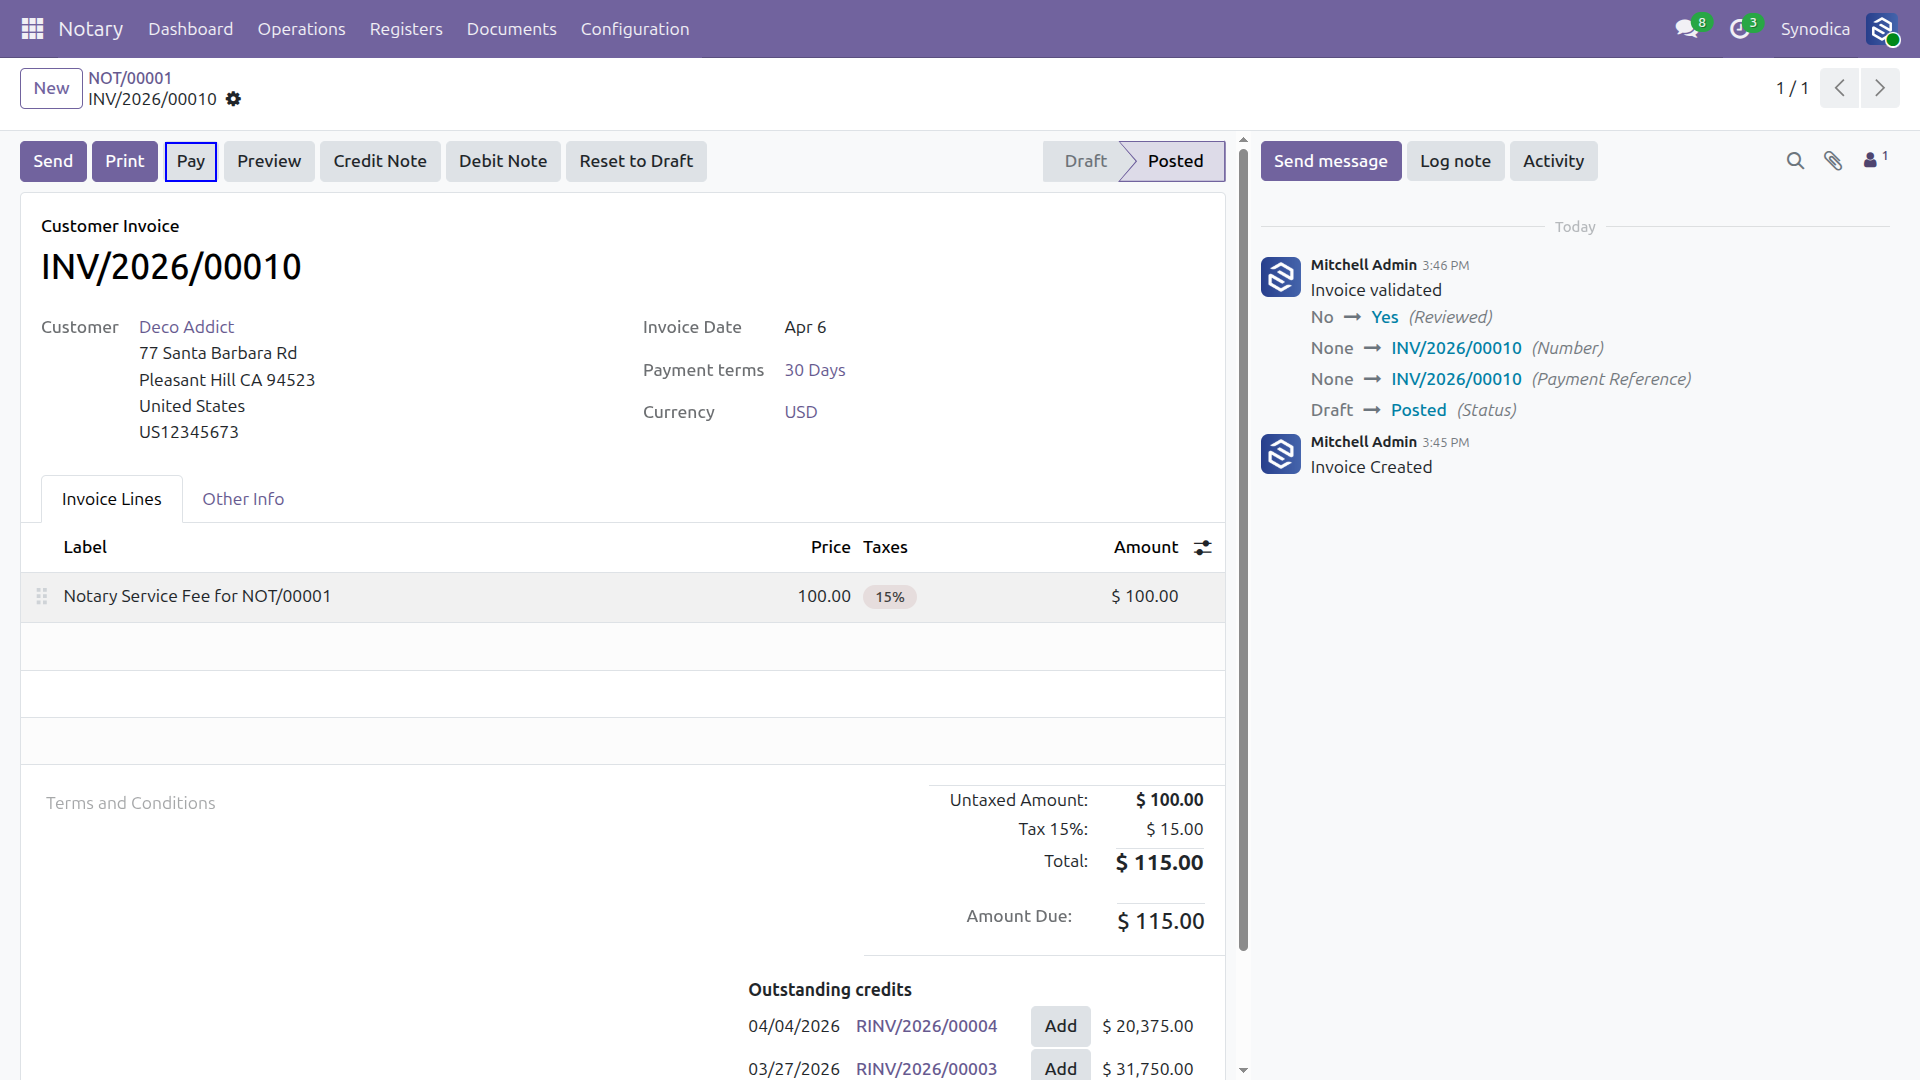Click the 15% tax tag
This screenshot has height=1080, width=1920.
(x=890, y=597)
